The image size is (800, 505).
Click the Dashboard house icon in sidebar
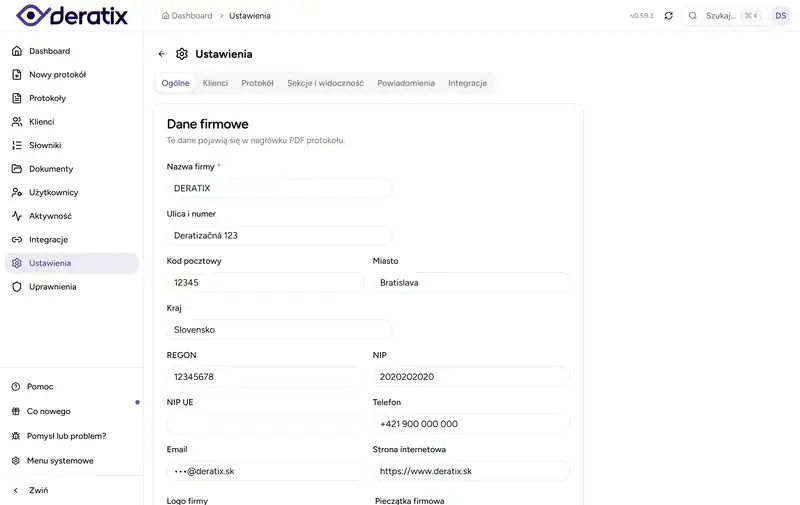(x=17, y=51)
